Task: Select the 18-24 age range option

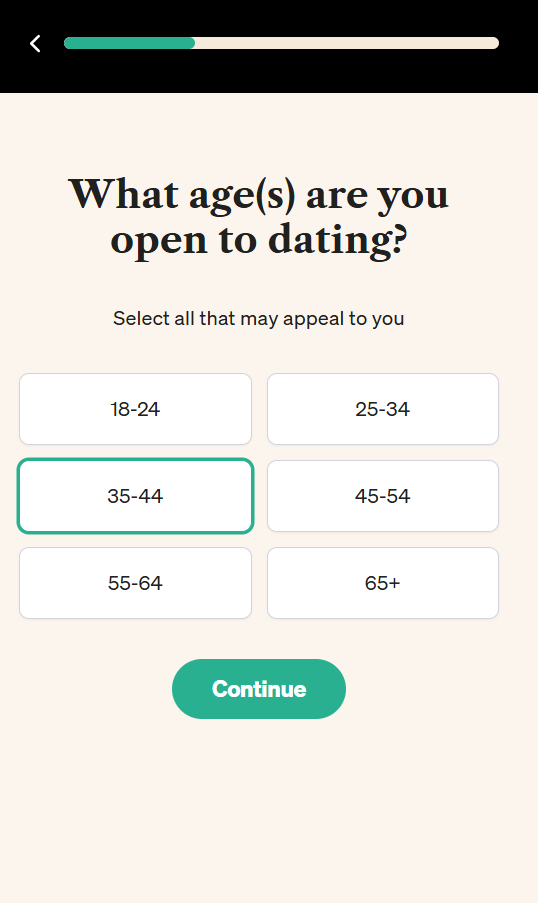Action: coord(135,409)
